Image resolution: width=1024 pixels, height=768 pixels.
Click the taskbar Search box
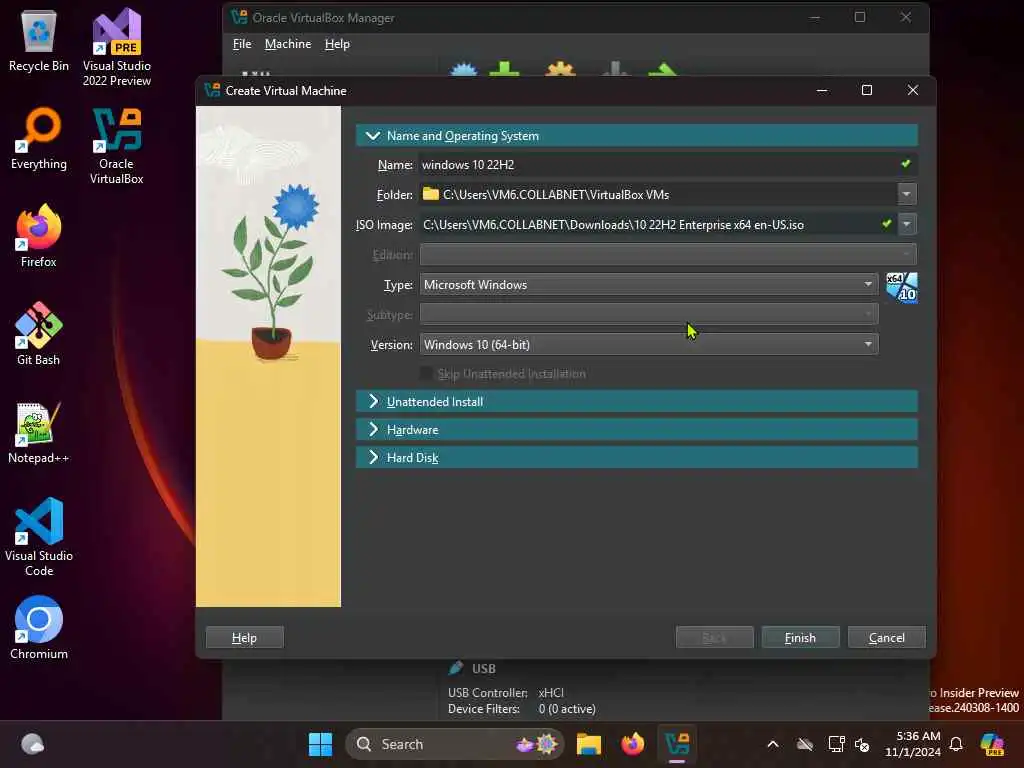[454, 744]
